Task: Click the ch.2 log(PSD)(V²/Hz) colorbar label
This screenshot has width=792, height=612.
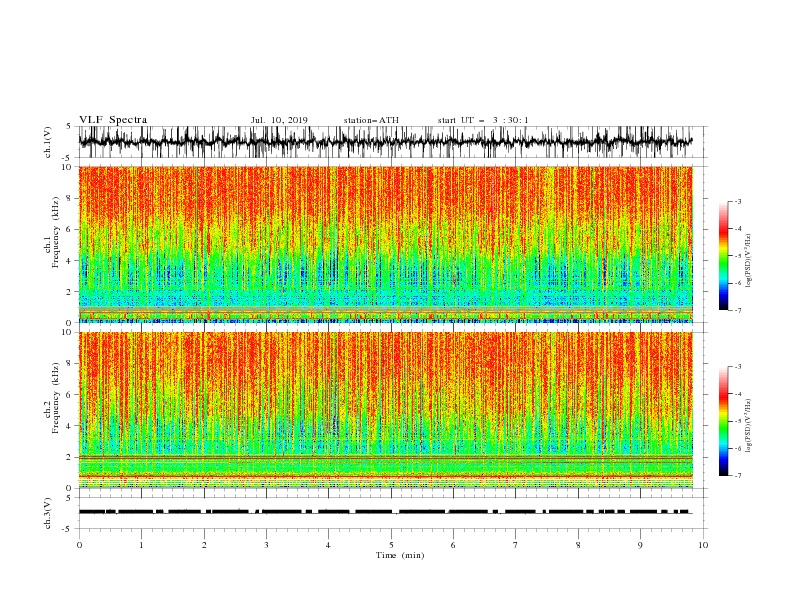Action: pyautogui.click(x=748, y=426)
